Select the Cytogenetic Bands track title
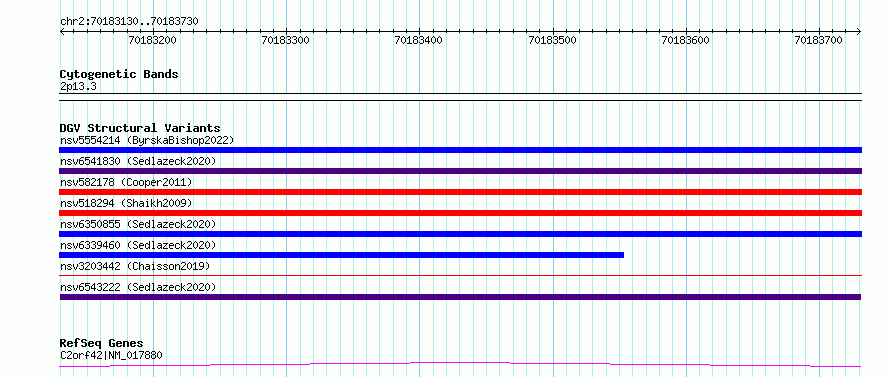The height and width of the screenshot is (377, 890). 119,74
